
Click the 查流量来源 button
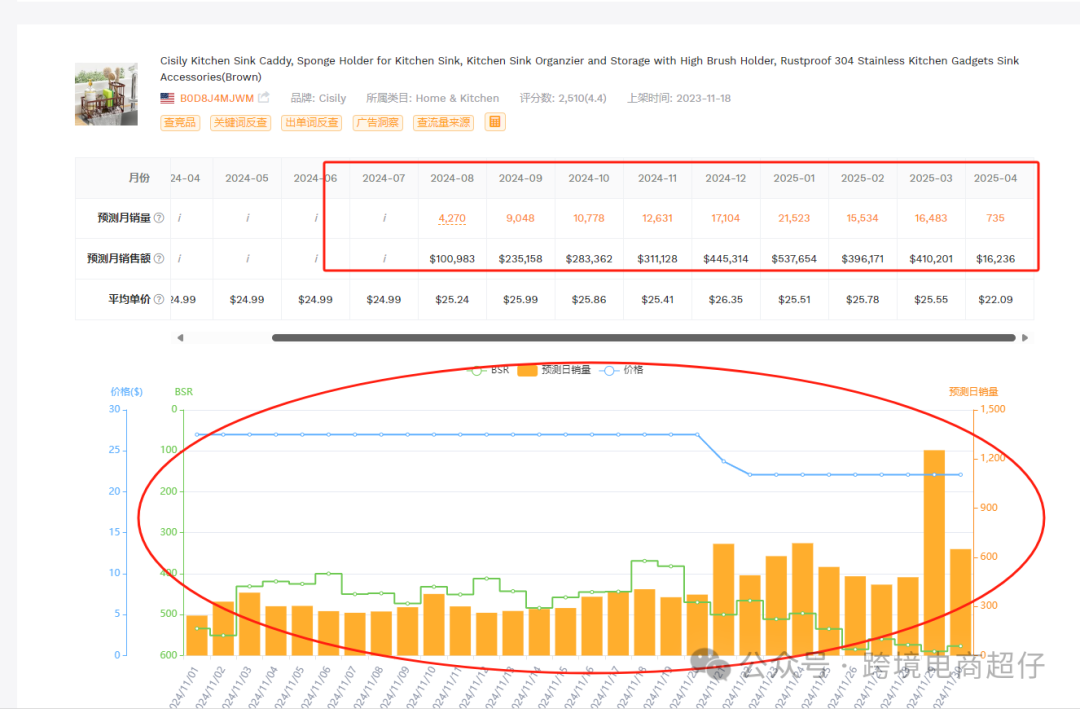point(444,123)
